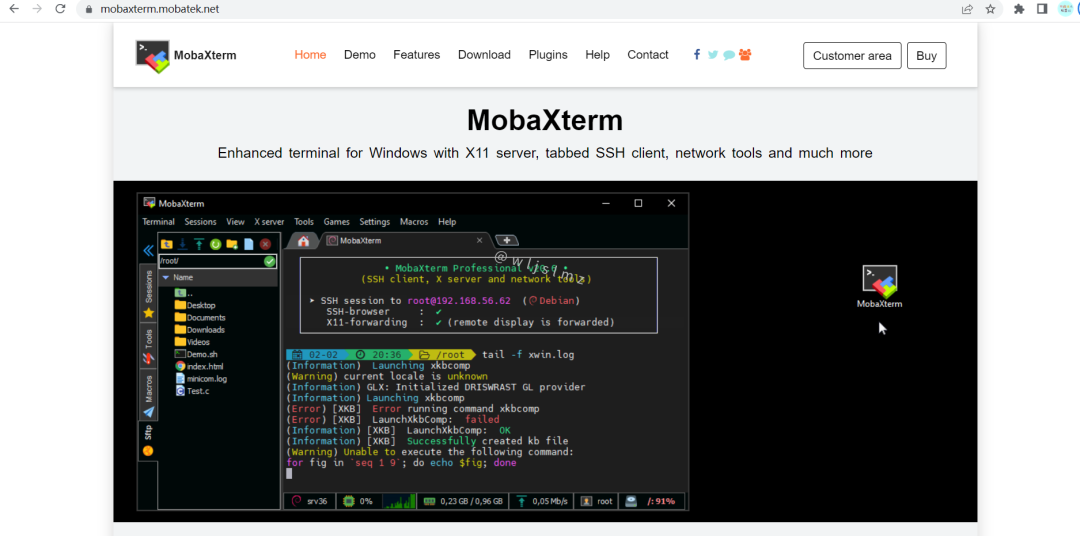Click the new tab plus button in MobaXterm

point(507,240)
